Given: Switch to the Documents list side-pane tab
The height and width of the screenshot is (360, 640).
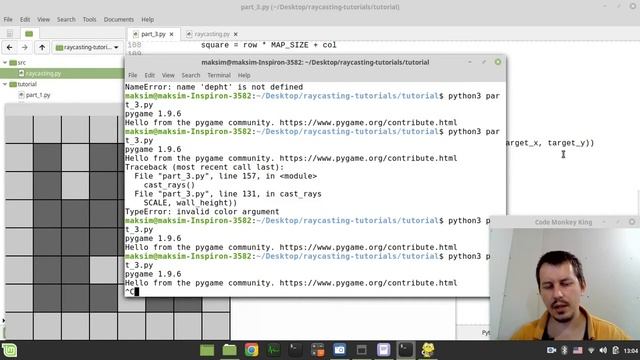Looking at the screenshot, I should [10, 34].
